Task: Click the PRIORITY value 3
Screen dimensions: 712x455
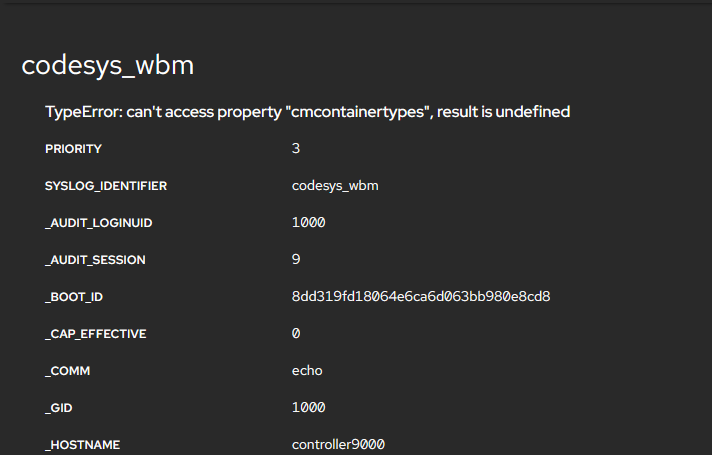Action: [x=296, y=149]
